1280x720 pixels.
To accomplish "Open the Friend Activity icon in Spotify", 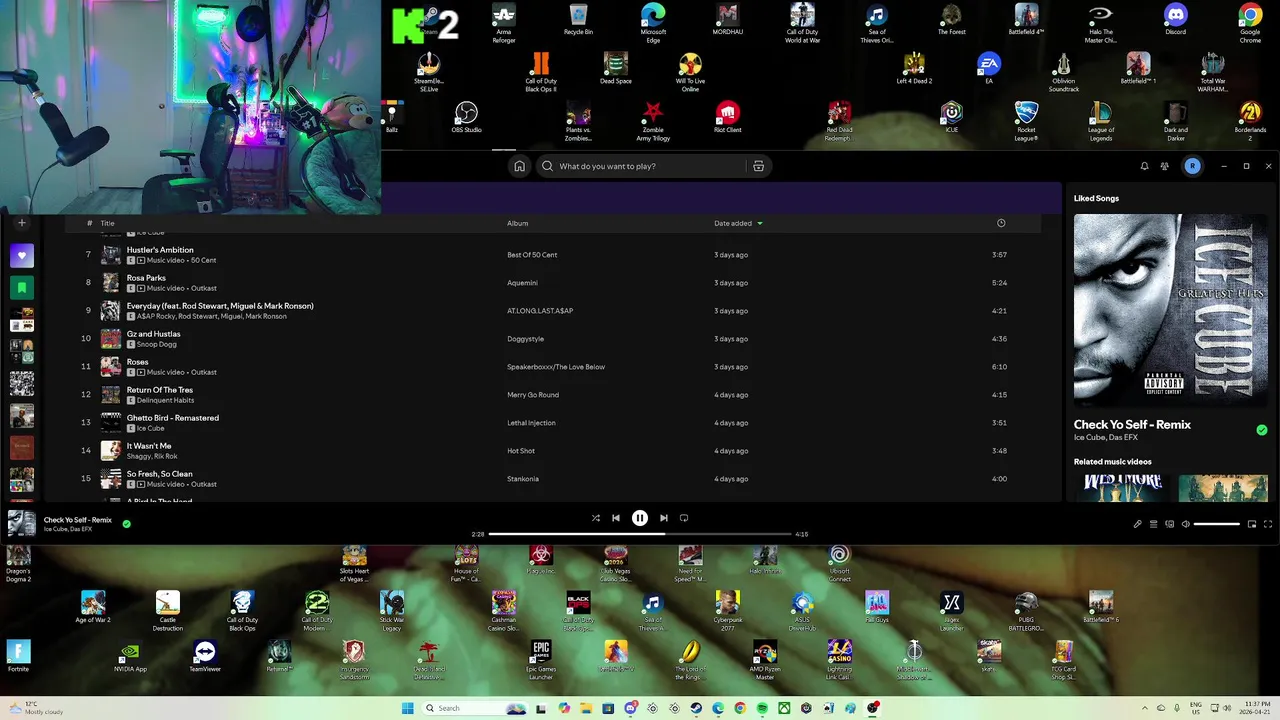I will [x=1164, y=166].
